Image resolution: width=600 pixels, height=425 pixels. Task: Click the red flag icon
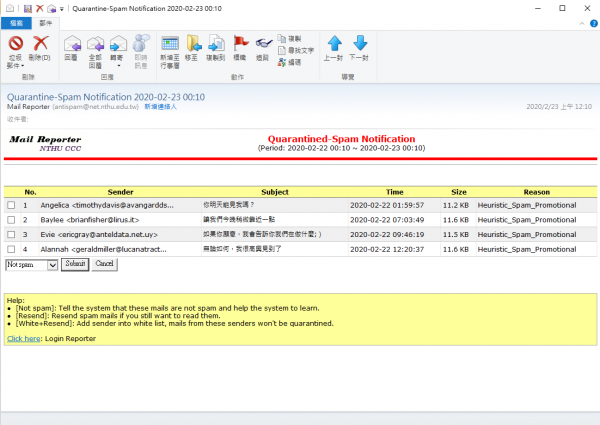pos(240,45)
